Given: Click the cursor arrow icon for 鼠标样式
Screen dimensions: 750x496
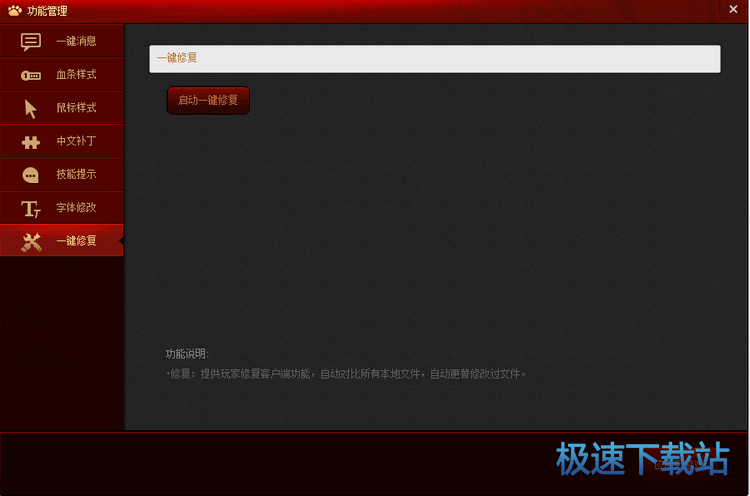Looking at the screenshot, I should (31, 109).
